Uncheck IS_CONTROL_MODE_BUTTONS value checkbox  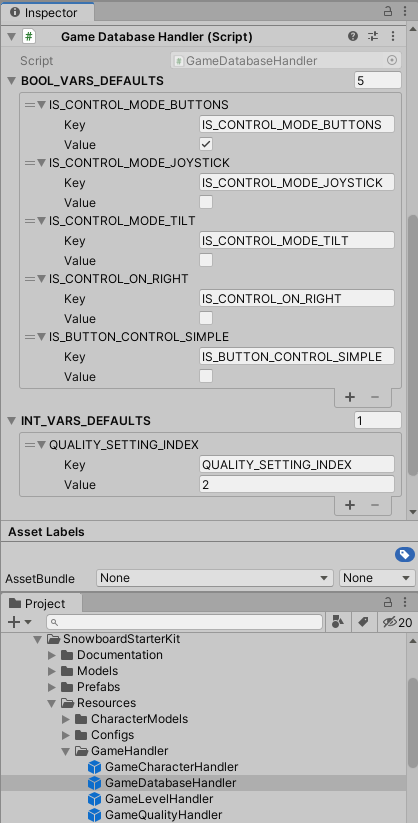(x=206, y=144)
